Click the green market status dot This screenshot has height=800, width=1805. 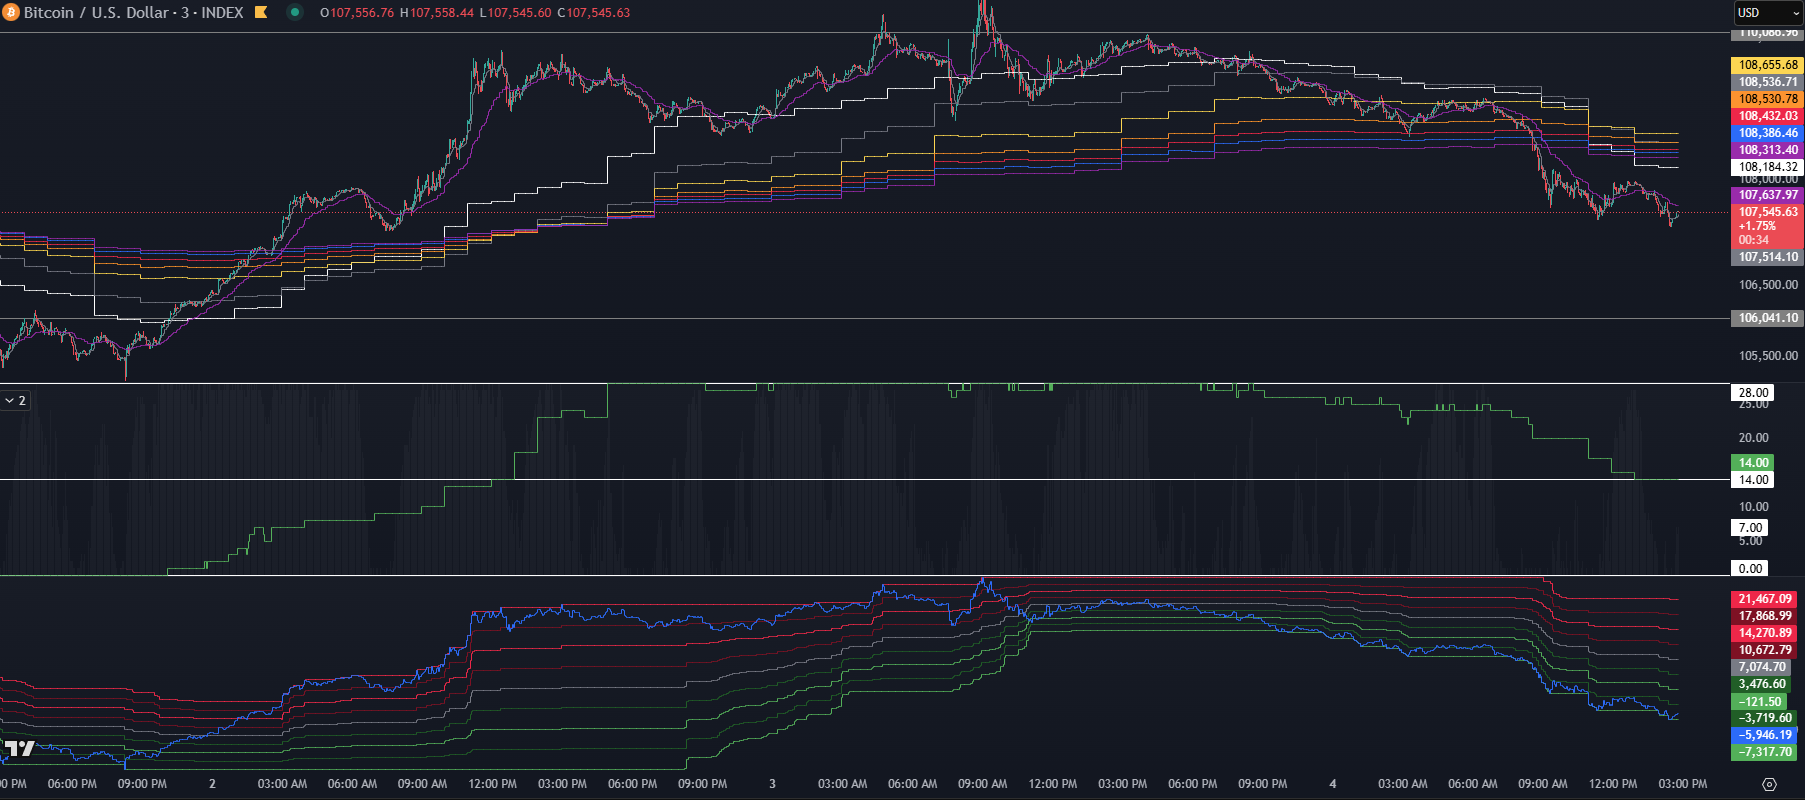(295, 13)
